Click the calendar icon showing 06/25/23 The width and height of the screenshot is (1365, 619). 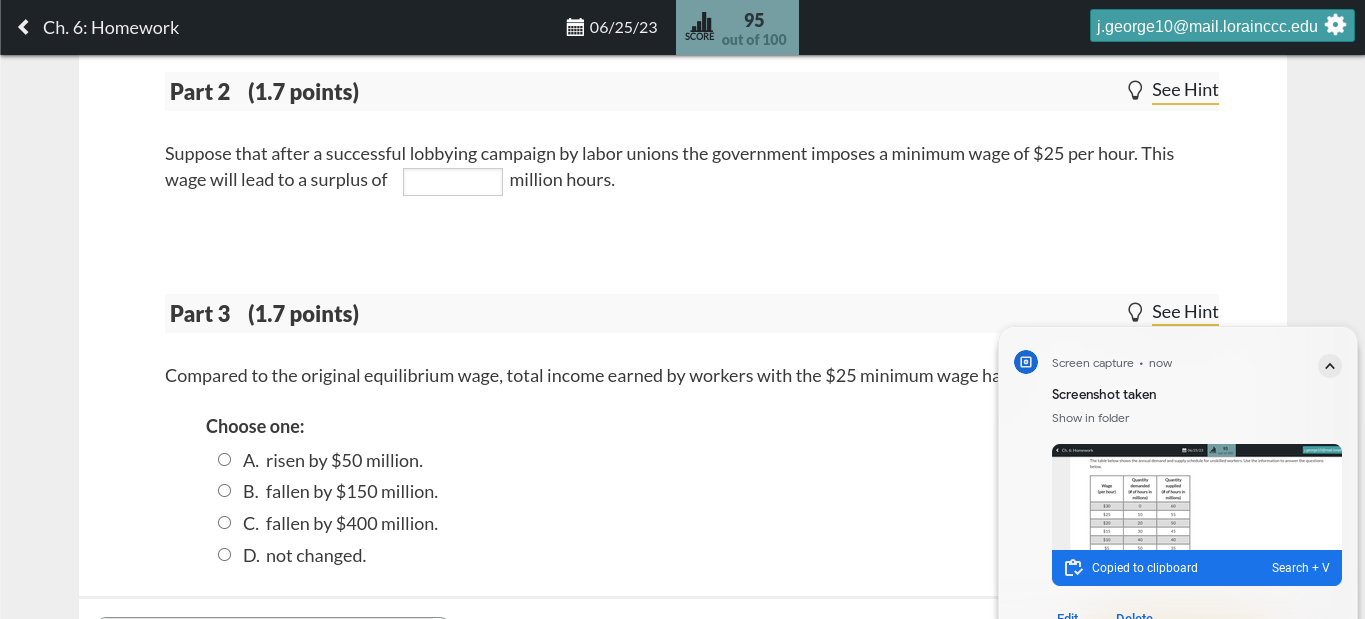point(574,27)
